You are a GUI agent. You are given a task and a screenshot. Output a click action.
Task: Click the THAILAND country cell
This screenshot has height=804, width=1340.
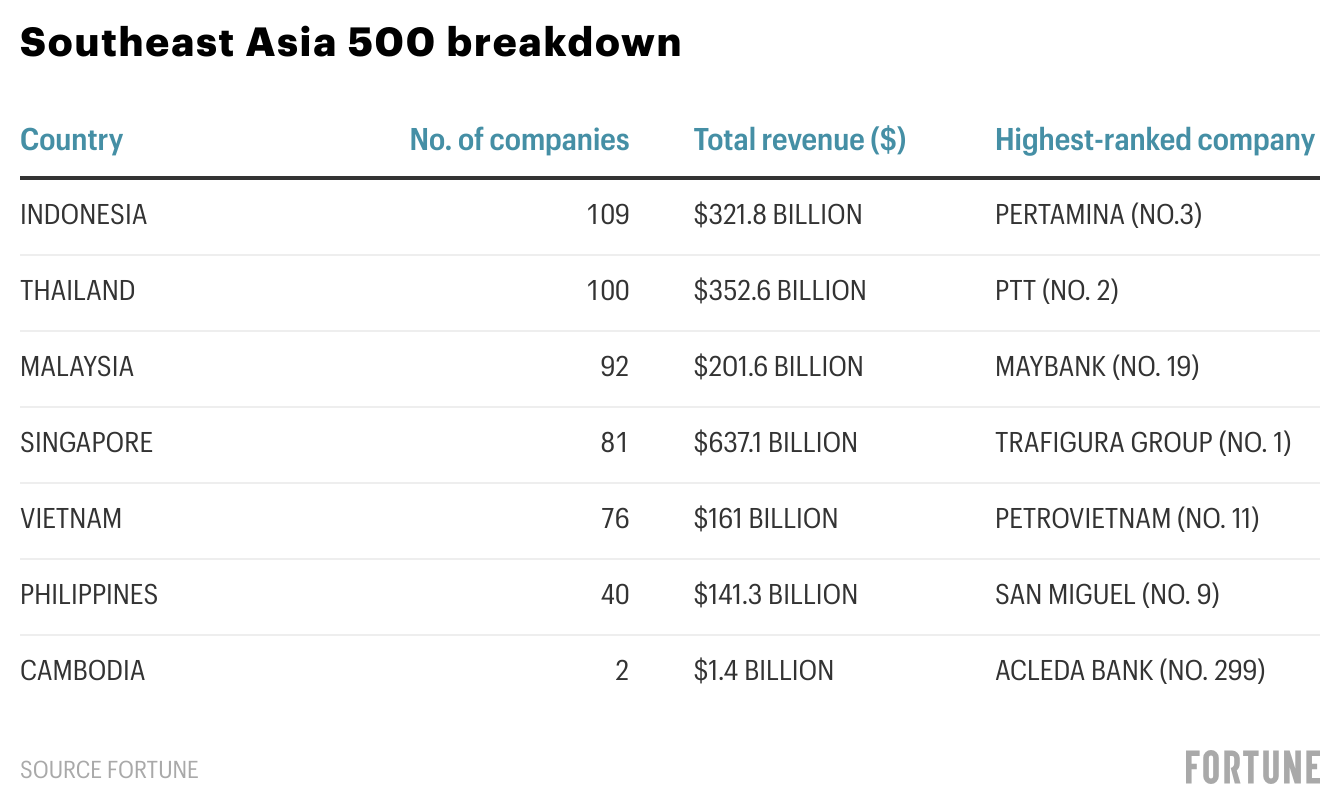pos(77,291)
